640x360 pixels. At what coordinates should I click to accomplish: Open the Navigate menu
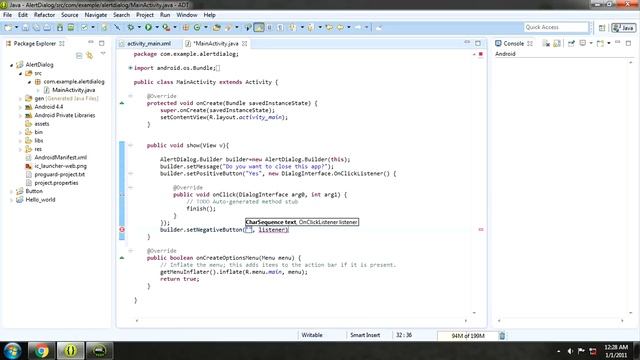click(96, 15)
